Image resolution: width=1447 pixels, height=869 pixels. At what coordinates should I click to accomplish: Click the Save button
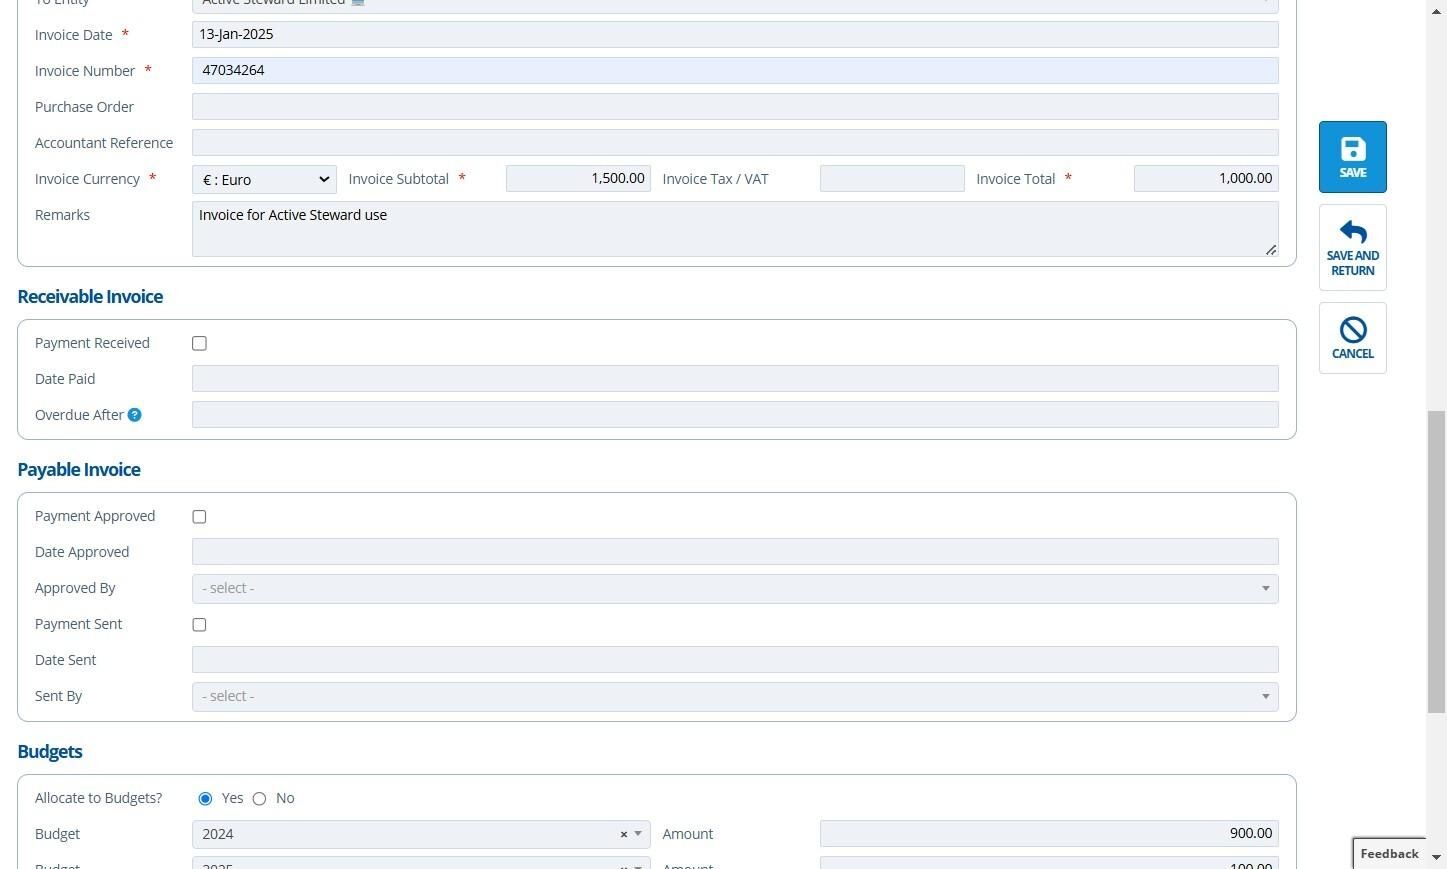pos(1352,157)
